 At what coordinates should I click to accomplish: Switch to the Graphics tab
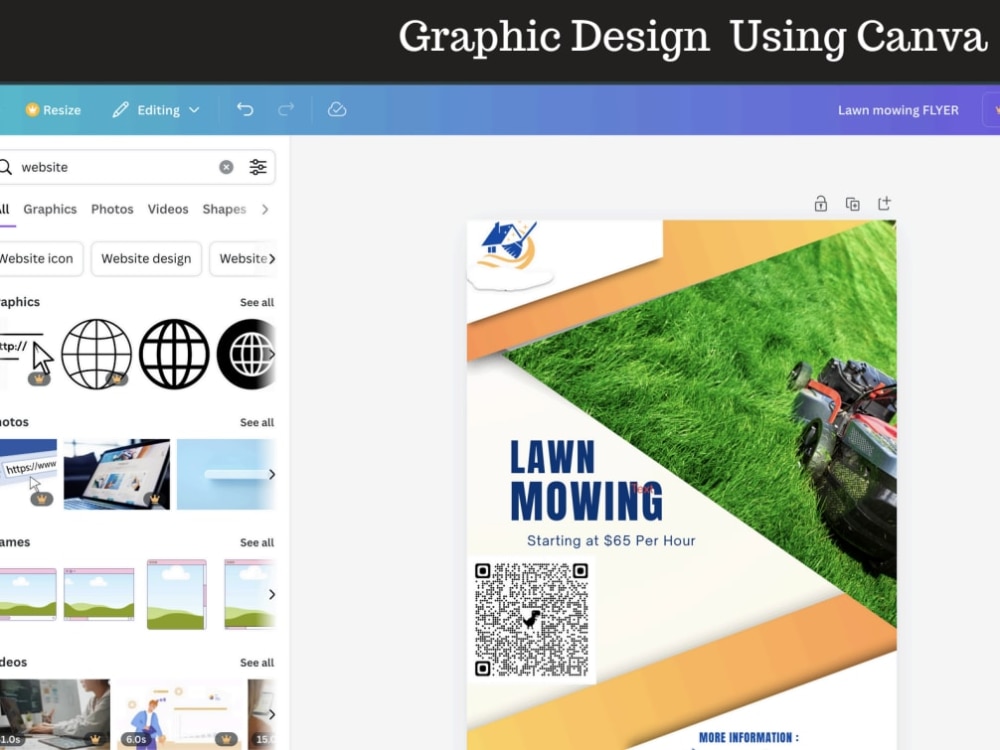click(x=50, y=209)
